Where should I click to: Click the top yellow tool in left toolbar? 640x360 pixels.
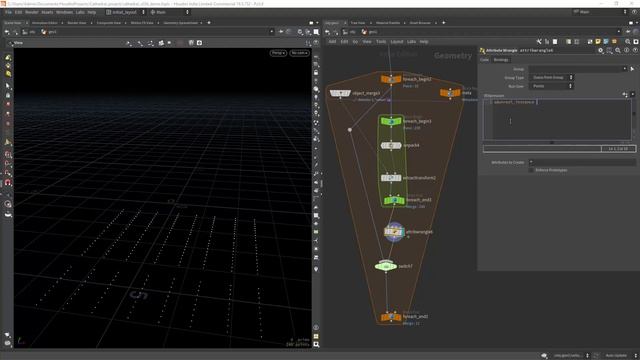pyautogui.click(x=8, y=58)
